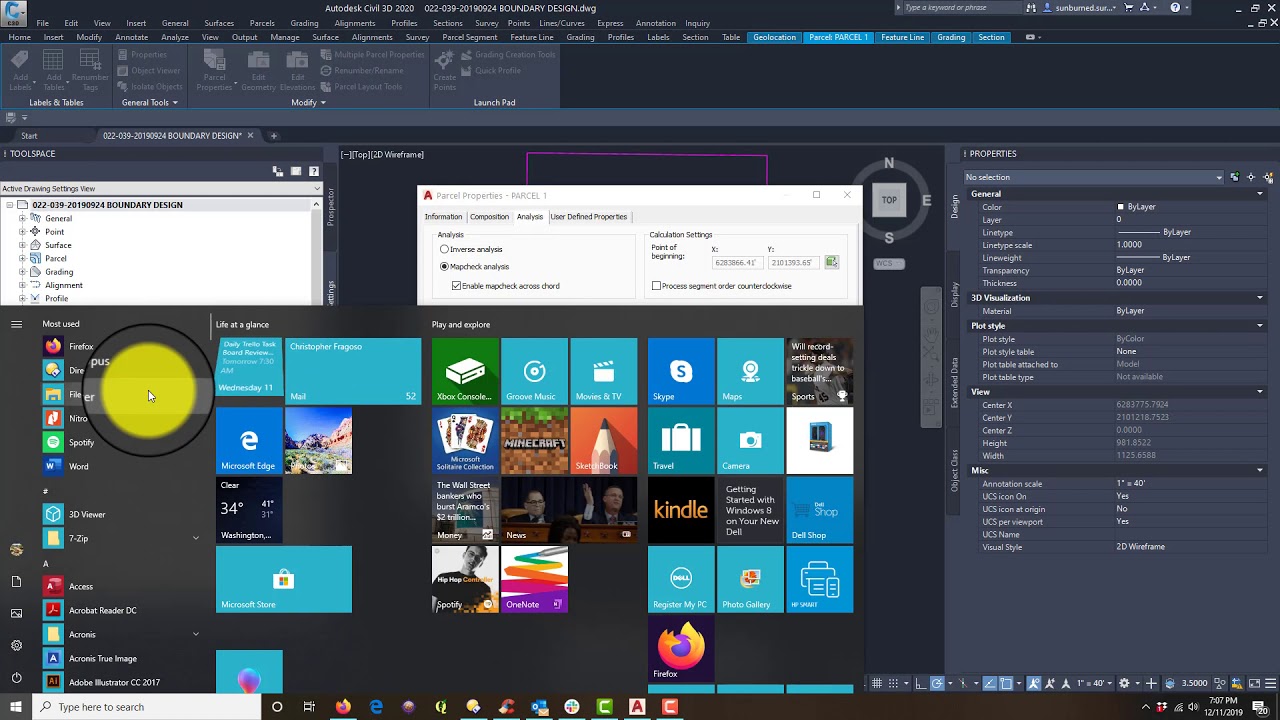1280x720 pixels.
Task: Open the Microsoft Store tile
Action: coord(284,579)
